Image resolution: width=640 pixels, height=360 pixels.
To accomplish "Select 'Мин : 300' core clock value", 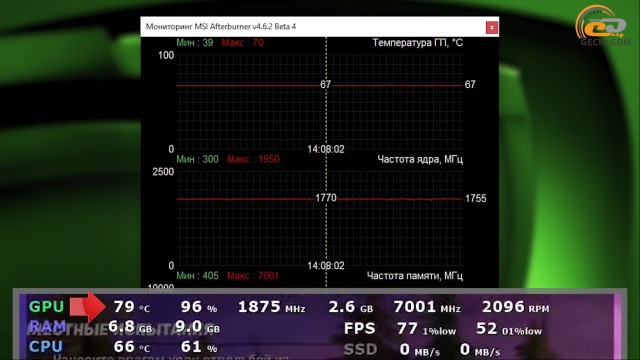I will (198, 159).
